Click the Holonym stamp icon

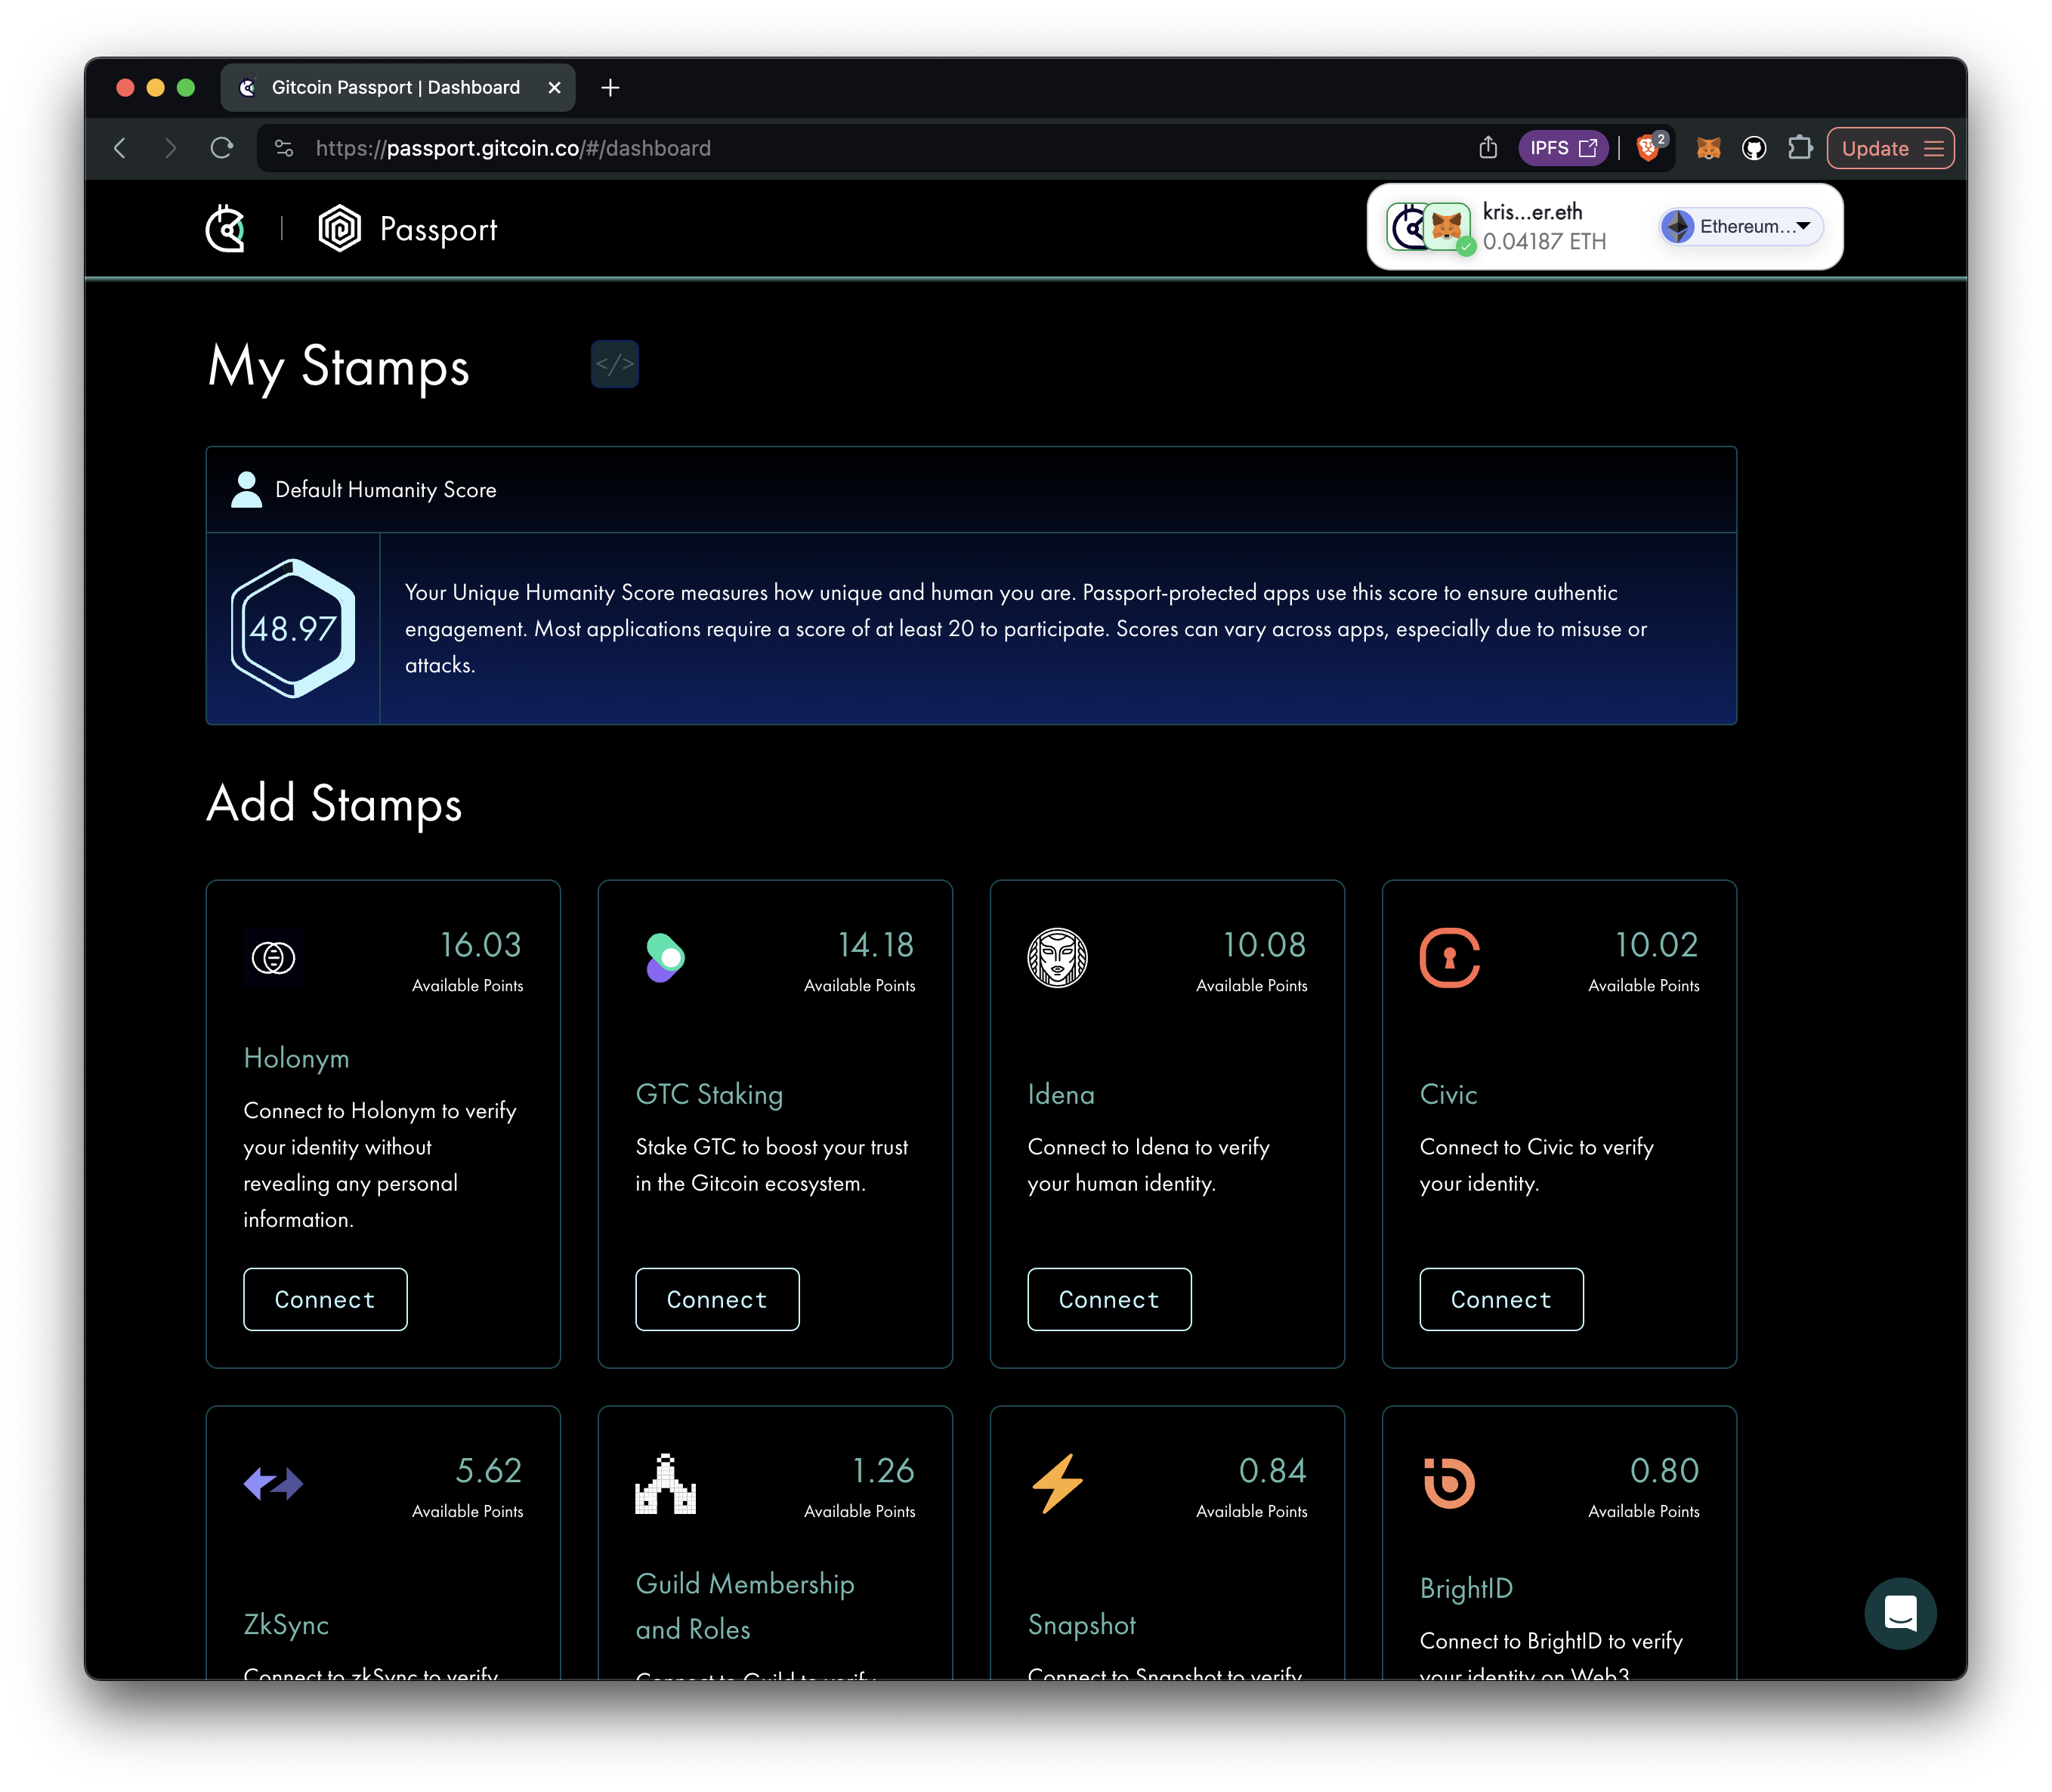pos(273,958)
